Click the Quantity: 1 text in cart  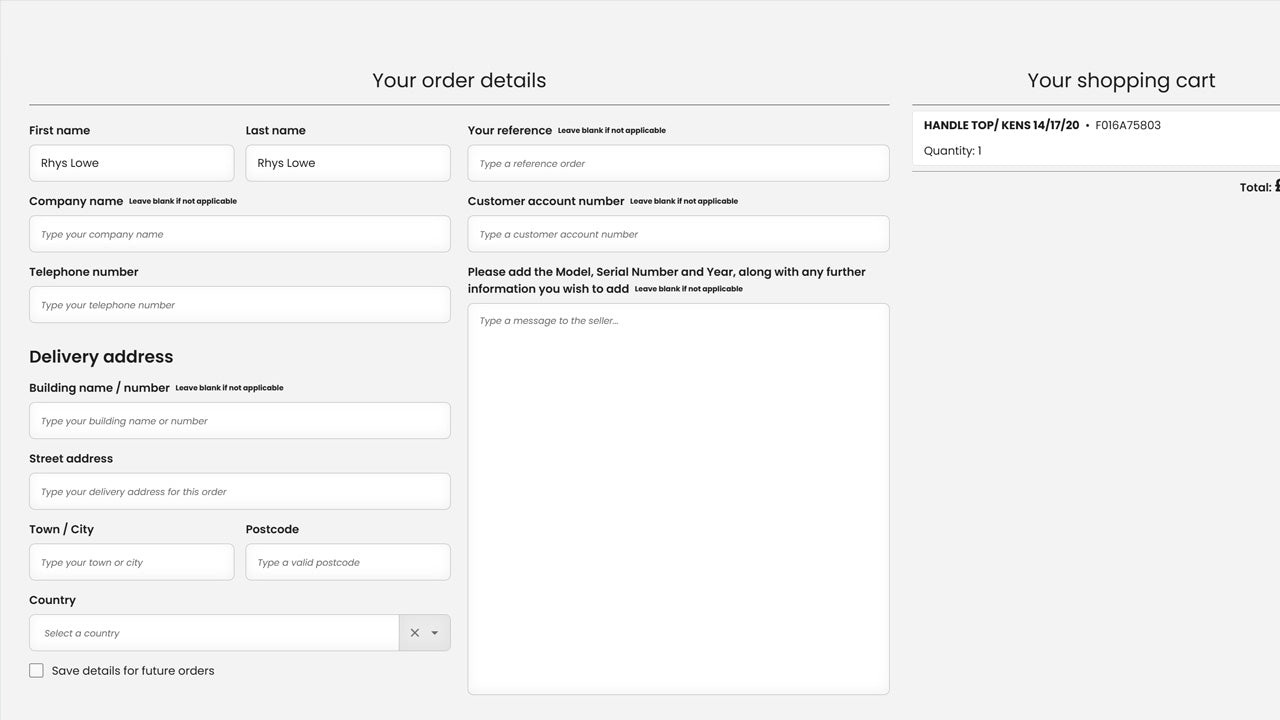952,151
